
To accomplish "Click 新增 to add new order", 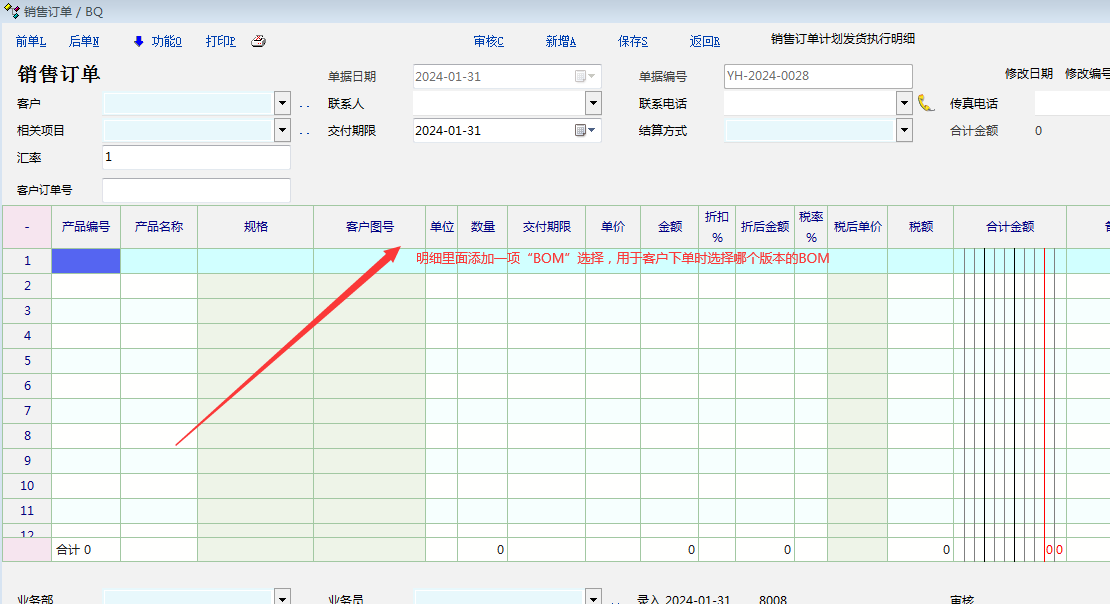I will point(560,42).
